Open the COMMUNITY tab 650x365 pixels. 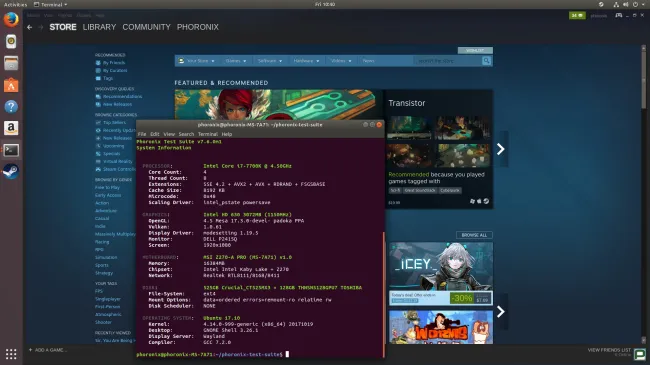(146, 27)
